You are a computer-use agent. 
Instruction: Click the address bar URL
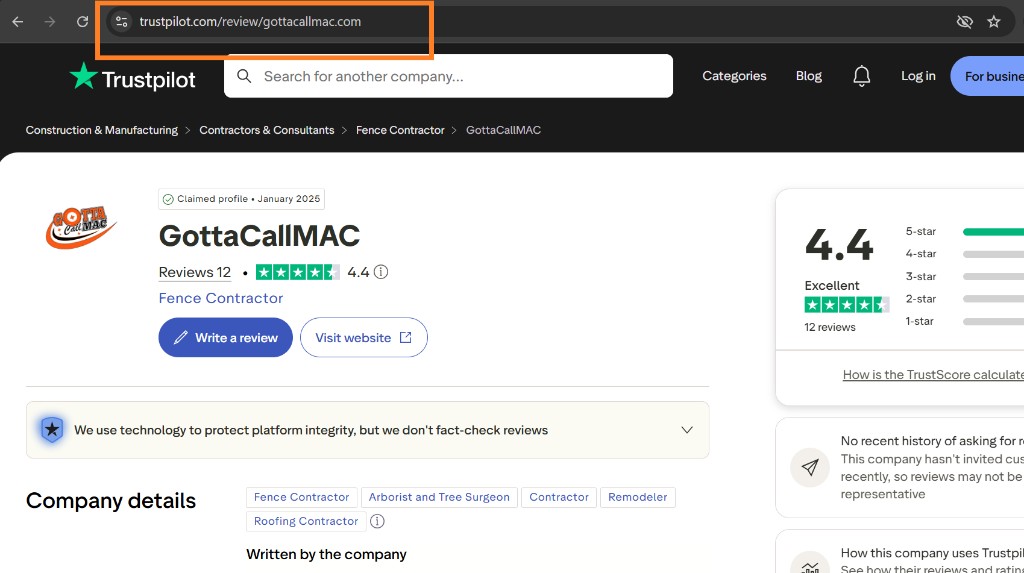pos(249,22)
